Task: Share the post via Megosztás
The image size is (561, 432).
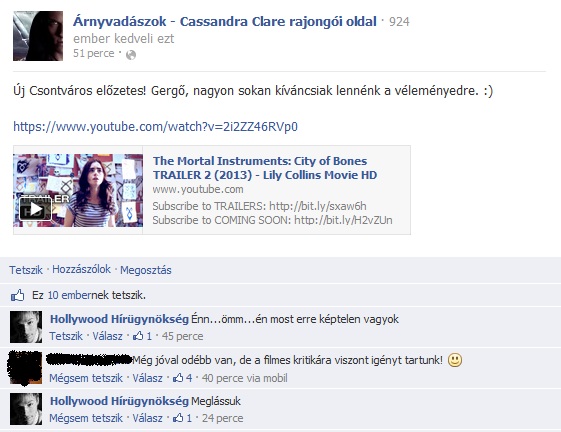Action: [x=146, y=270]
